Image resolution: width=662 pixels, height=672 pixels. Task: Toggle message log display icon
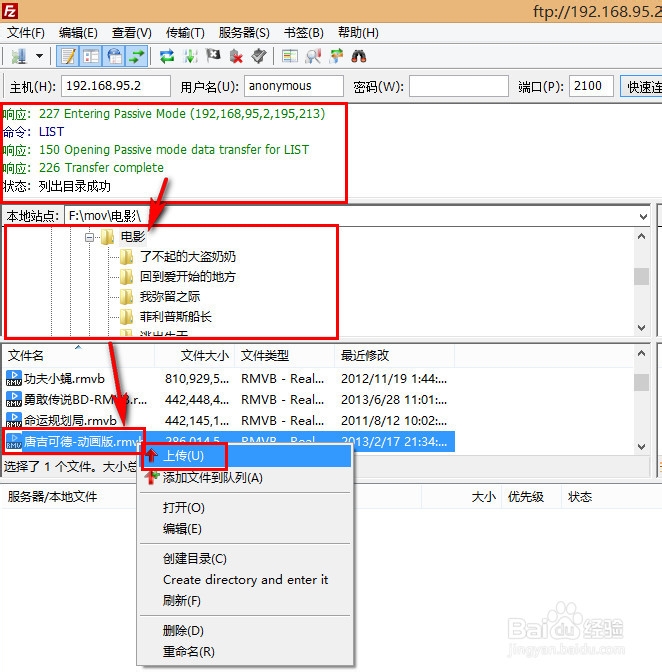(x=68, y=56)
